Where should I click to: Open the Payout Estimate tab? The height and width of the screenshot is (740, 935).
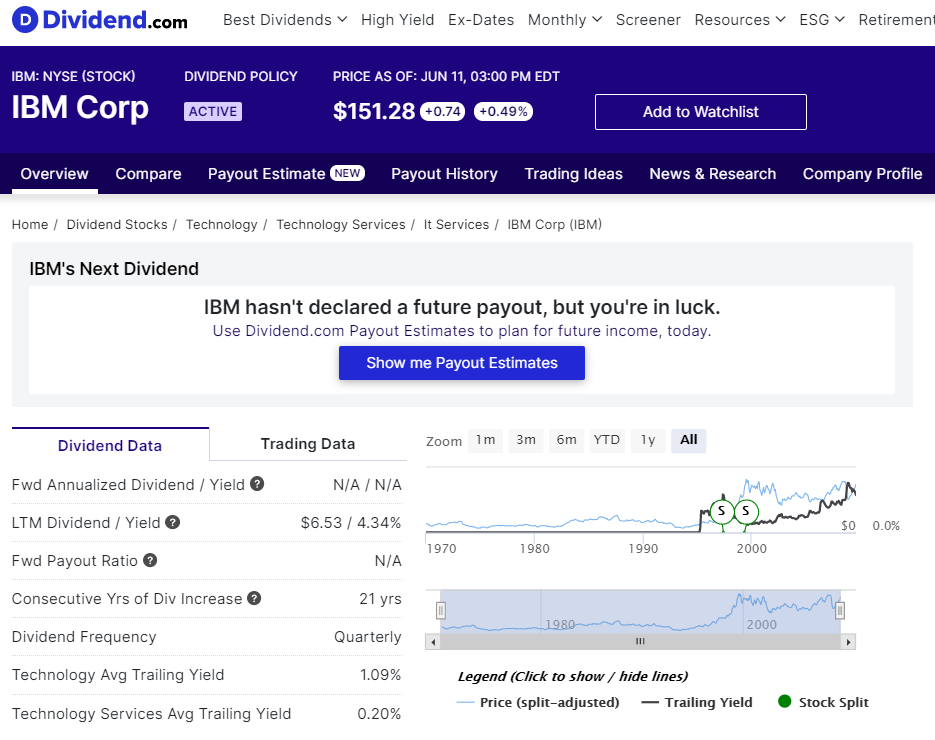[286, 174]
